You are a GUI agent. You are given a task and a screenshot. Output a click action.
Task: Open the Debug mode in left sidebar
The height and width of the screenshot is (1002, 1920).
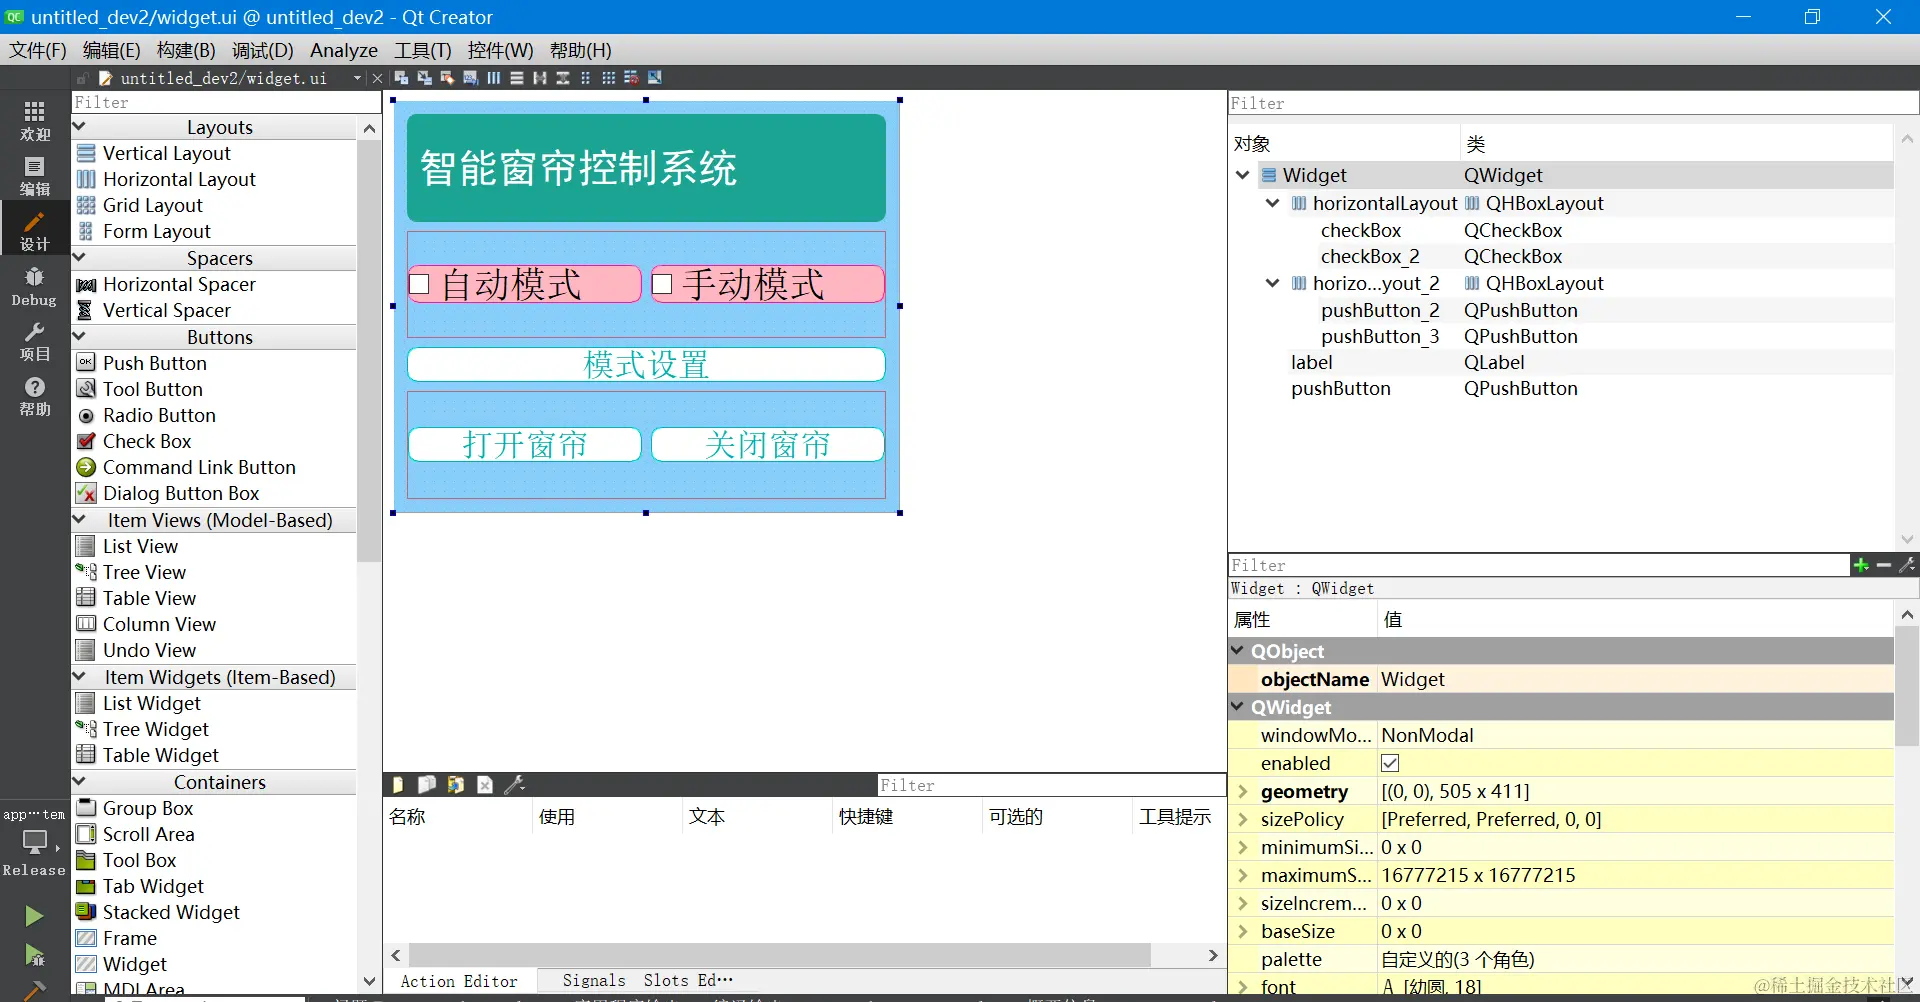tap(34, 287)
